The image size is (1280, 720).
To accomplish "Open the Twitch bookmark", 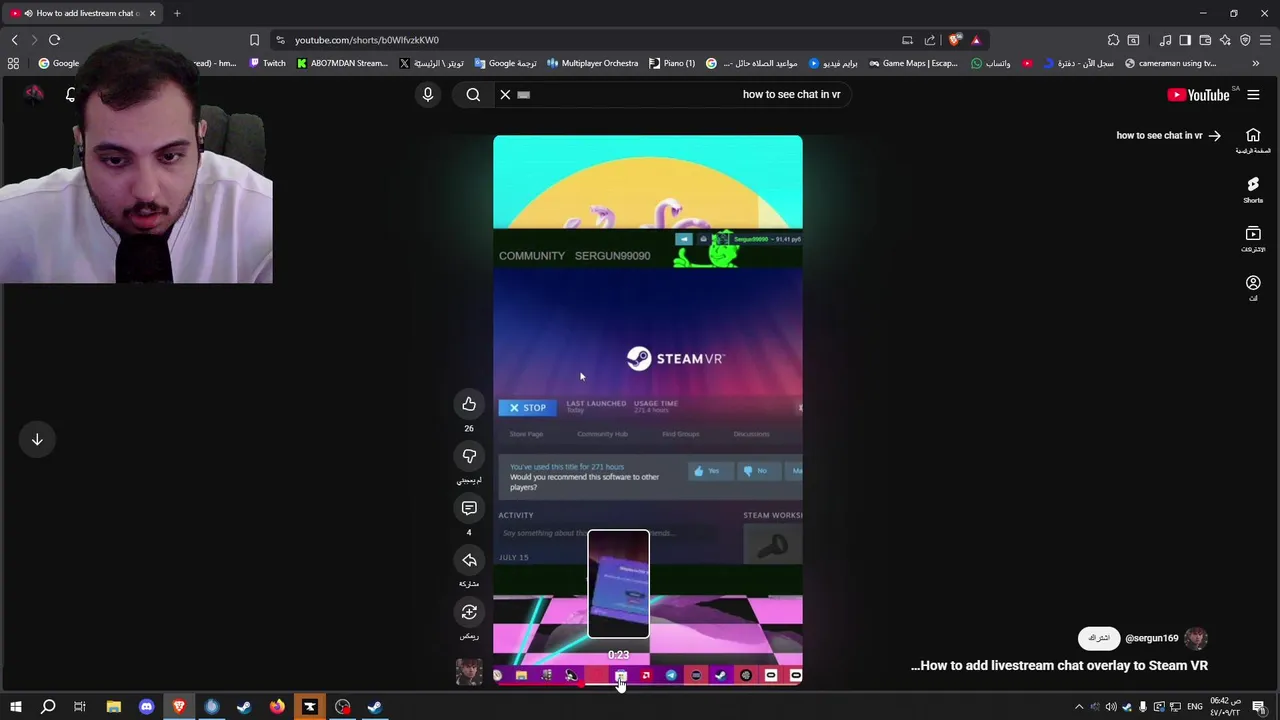I will (267, 63).
